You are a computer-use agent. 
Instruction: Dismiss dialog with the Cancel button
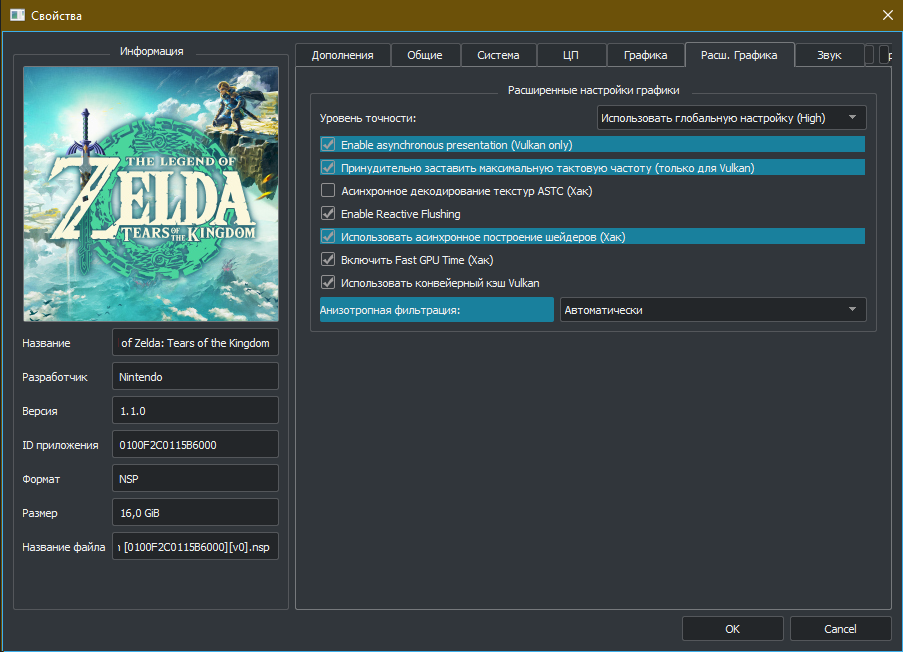(840, 629)
